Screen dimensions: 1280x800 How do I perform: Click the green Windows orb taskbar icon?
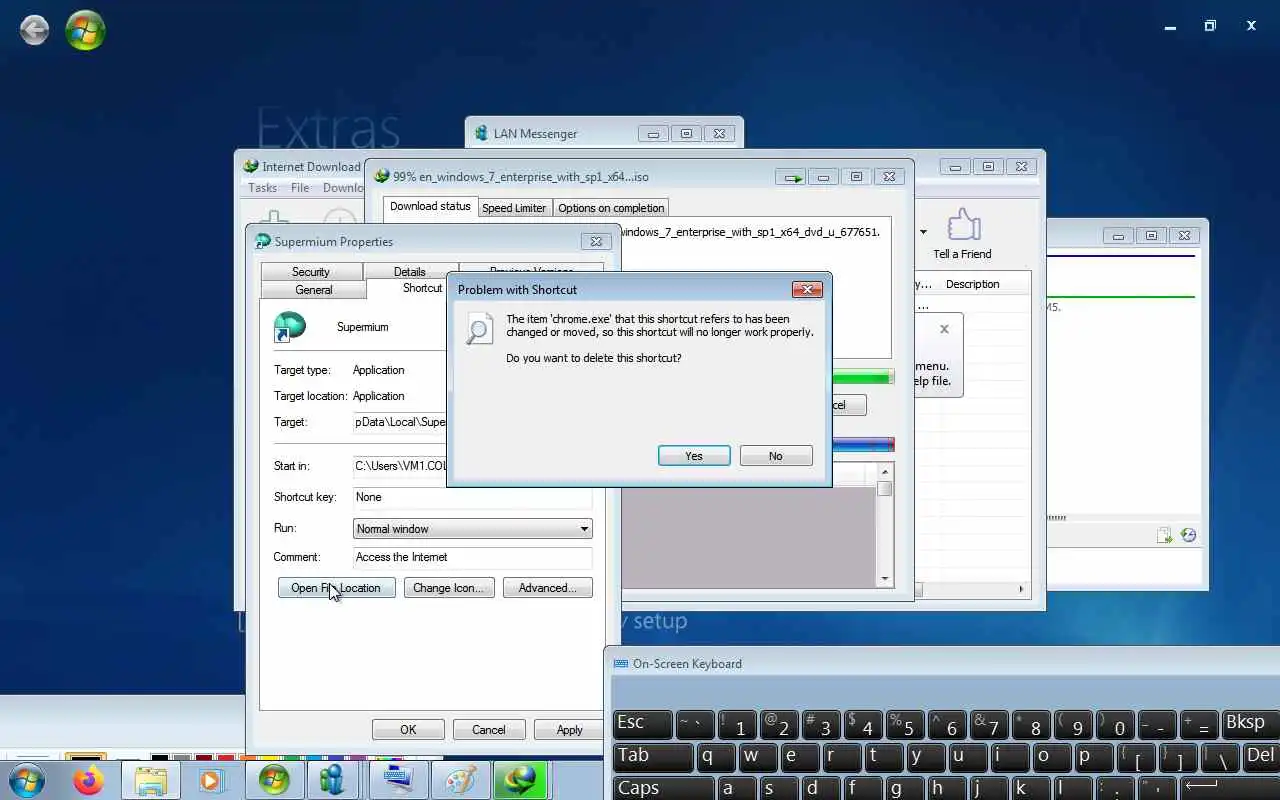(x=274, y=781)
